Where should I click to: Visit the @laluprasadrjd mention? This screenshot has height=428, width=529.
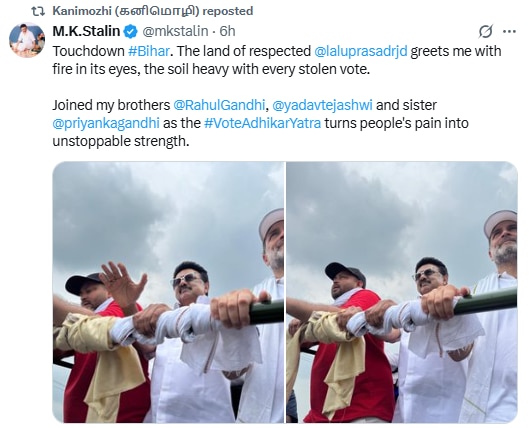tap(361, 51)
